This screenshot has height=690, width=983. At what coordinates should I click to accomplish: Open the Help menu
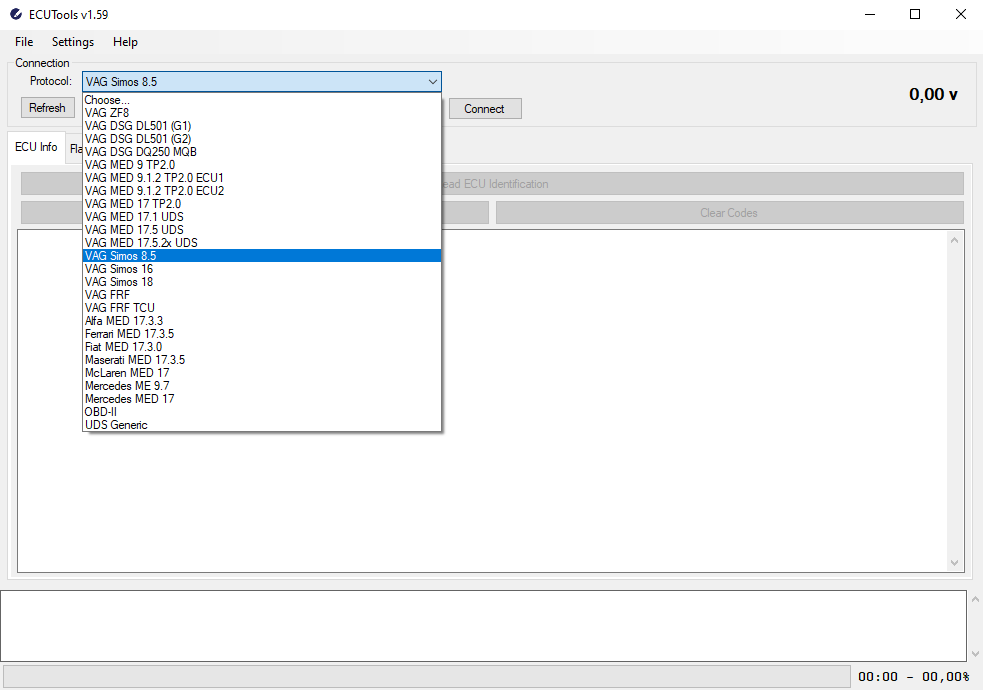pyautogui.click(x=125, y=42)
